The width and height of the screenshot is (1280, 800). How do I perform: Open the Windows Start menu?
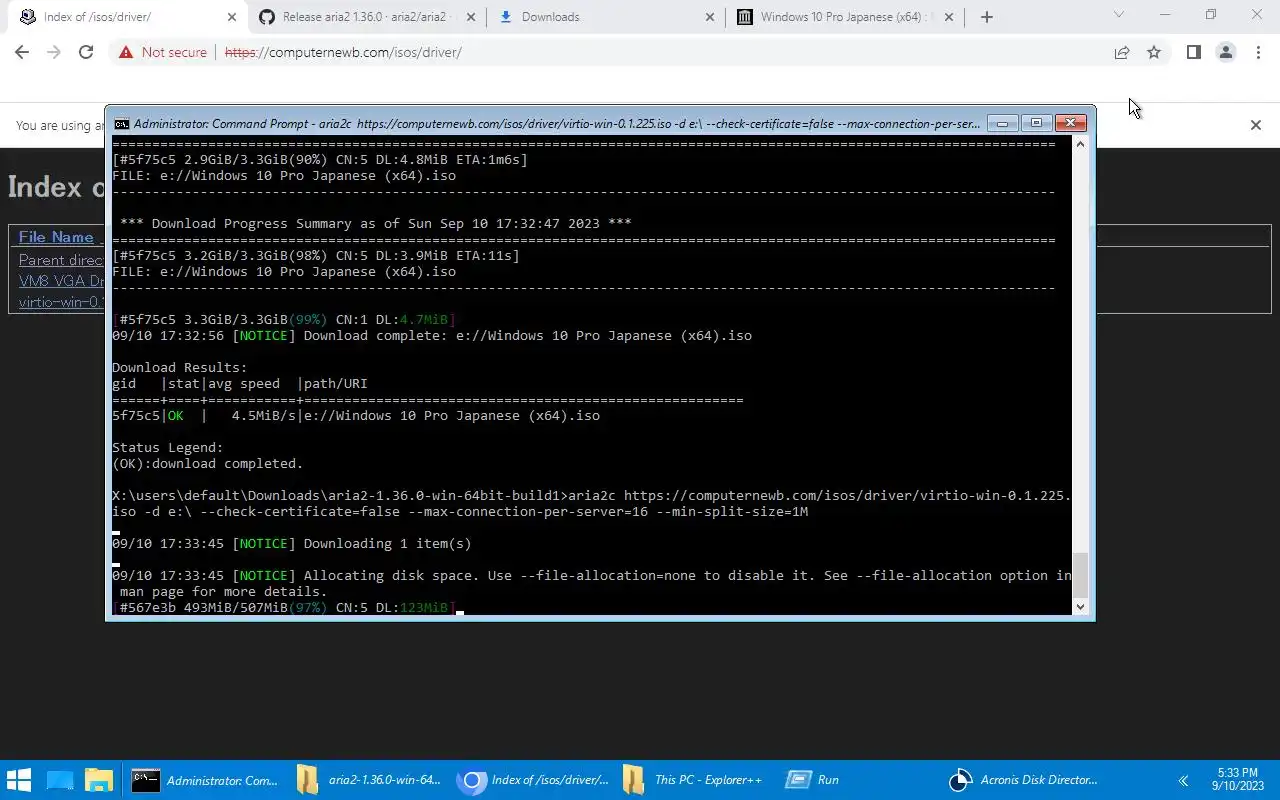click(19, 780)
